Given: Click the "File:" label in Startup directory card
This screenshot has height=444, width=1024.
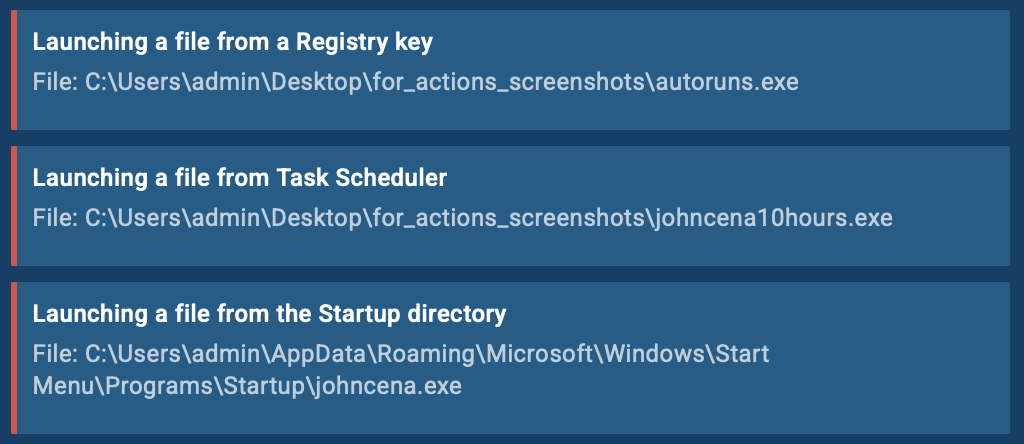Looking at the screenshot, I should tap(55, 353).
